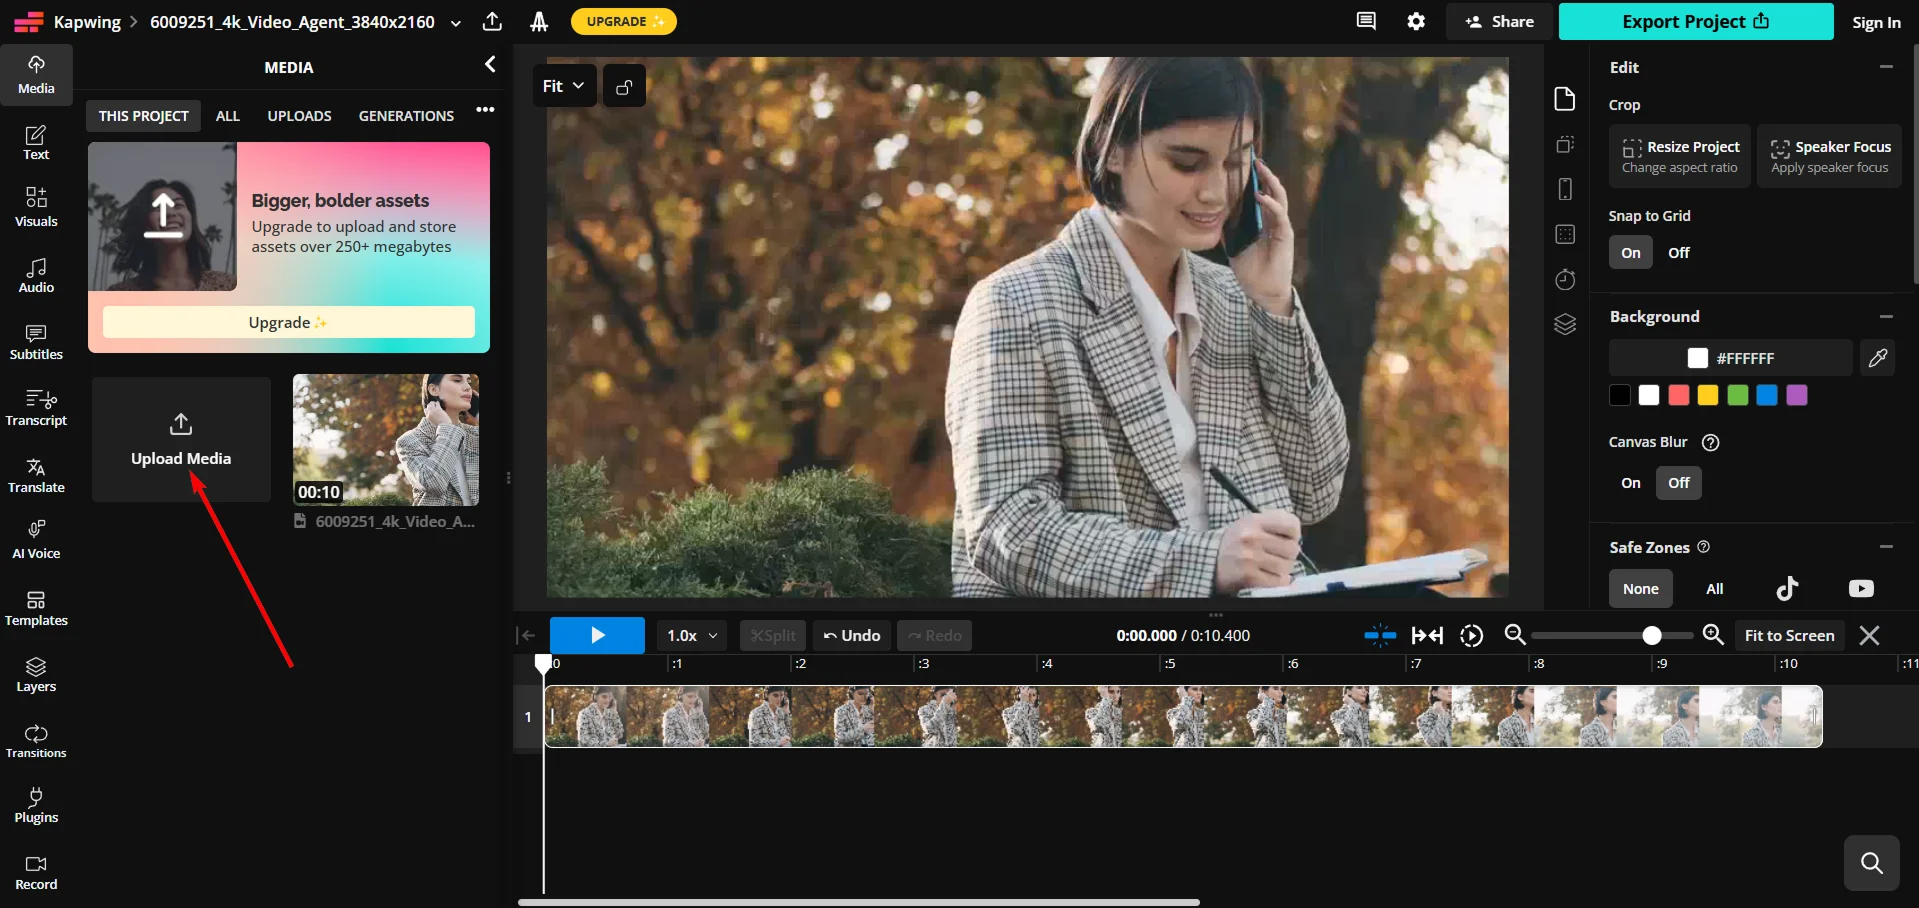This screenshot has width=1919, height=908.
Task: Open the Fit zoom dropdown
Action: tap(563, 86)
